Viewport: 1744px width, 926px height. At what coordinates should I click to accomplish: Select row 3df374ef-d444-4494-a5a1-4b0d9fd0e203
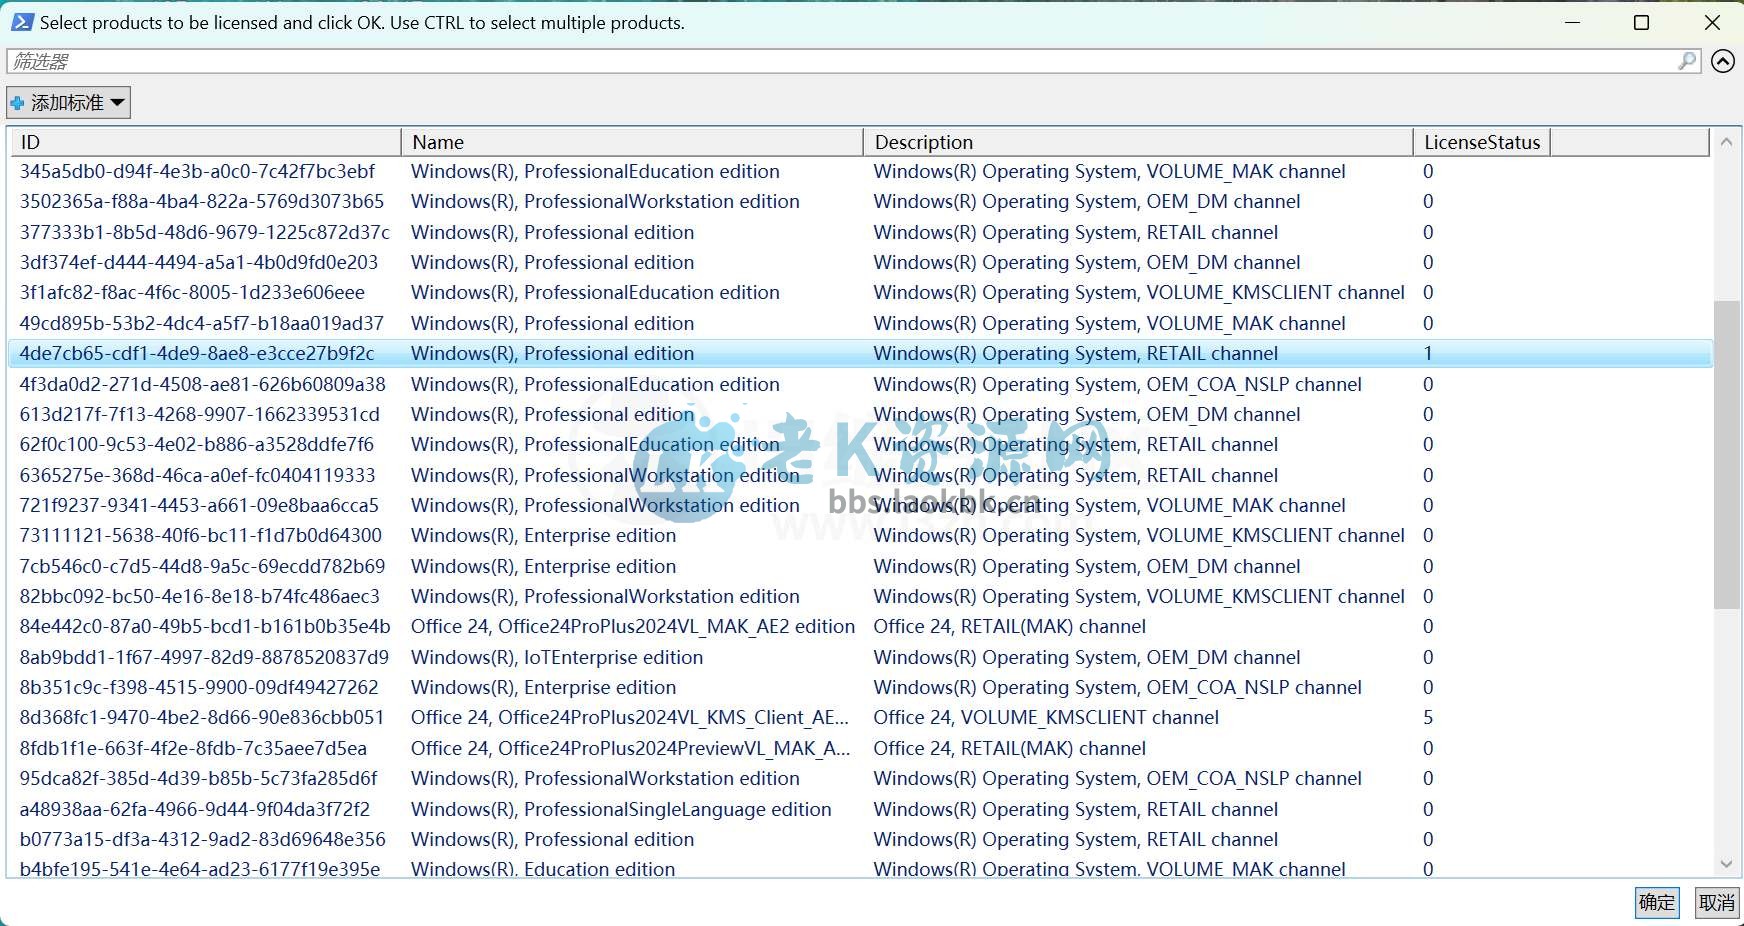[x=860, y=262]
